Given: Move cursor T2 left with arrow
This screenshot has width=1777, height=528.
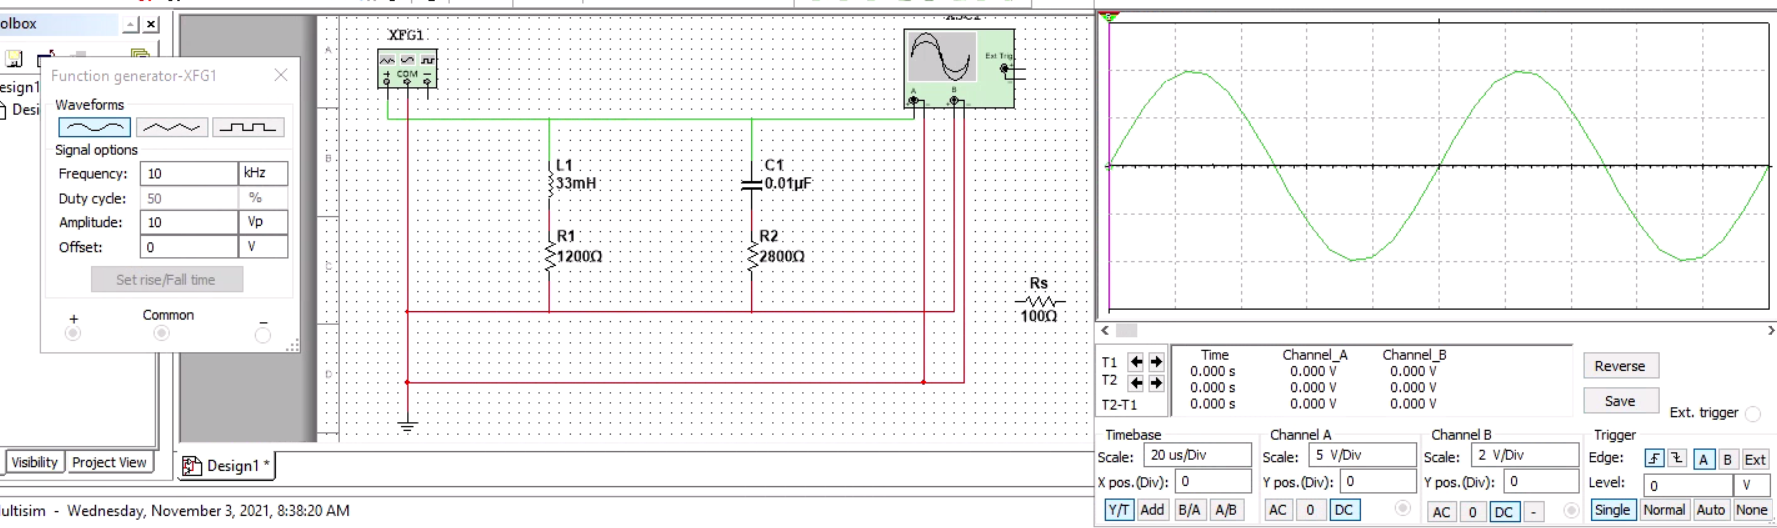Looking at the screenshot, I should point(1136,383).
